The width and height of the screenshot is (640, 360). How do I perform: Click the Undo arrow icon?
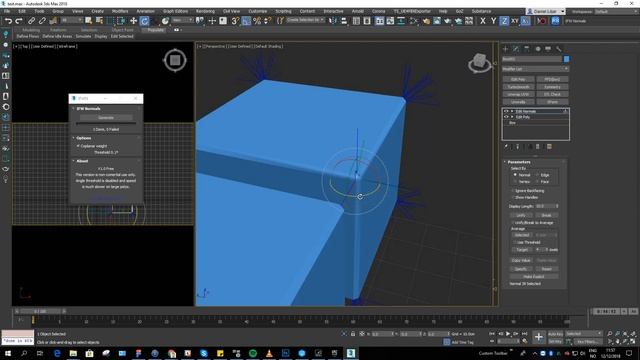pyautogui.click(x=8, y=21)
